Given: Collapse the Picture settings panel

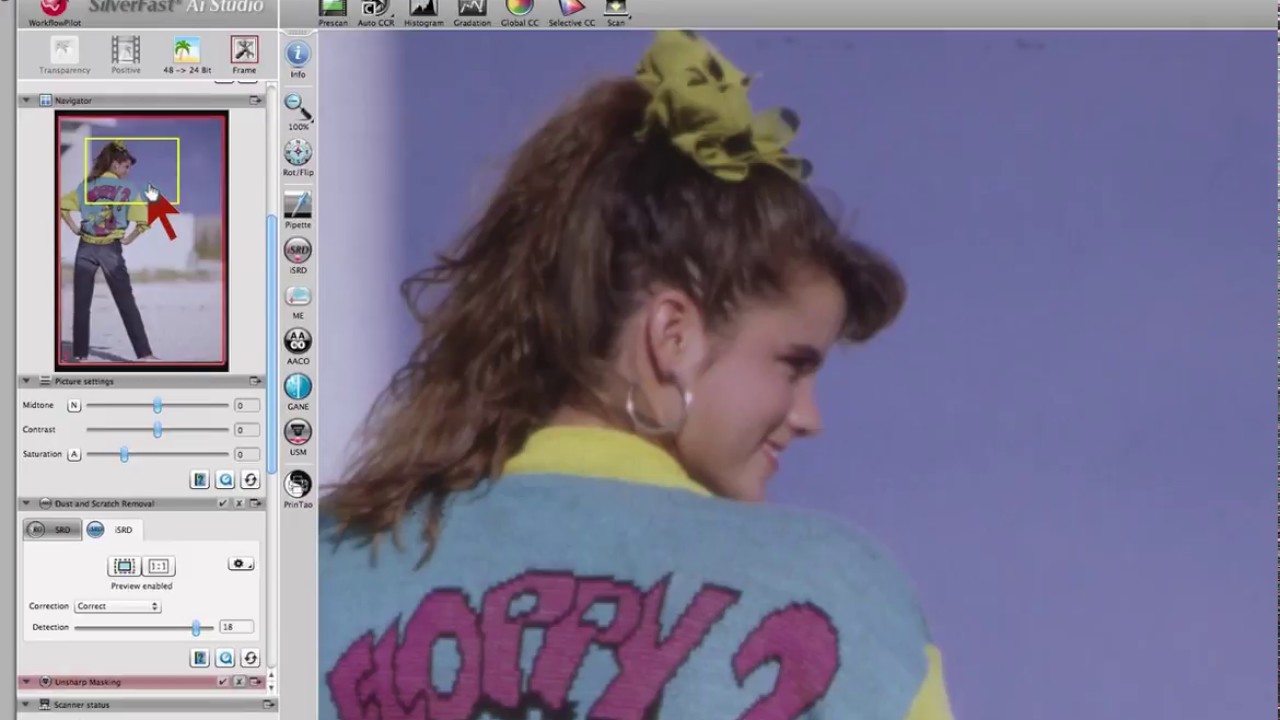Looking at the screenshot, I should [26, 381].
